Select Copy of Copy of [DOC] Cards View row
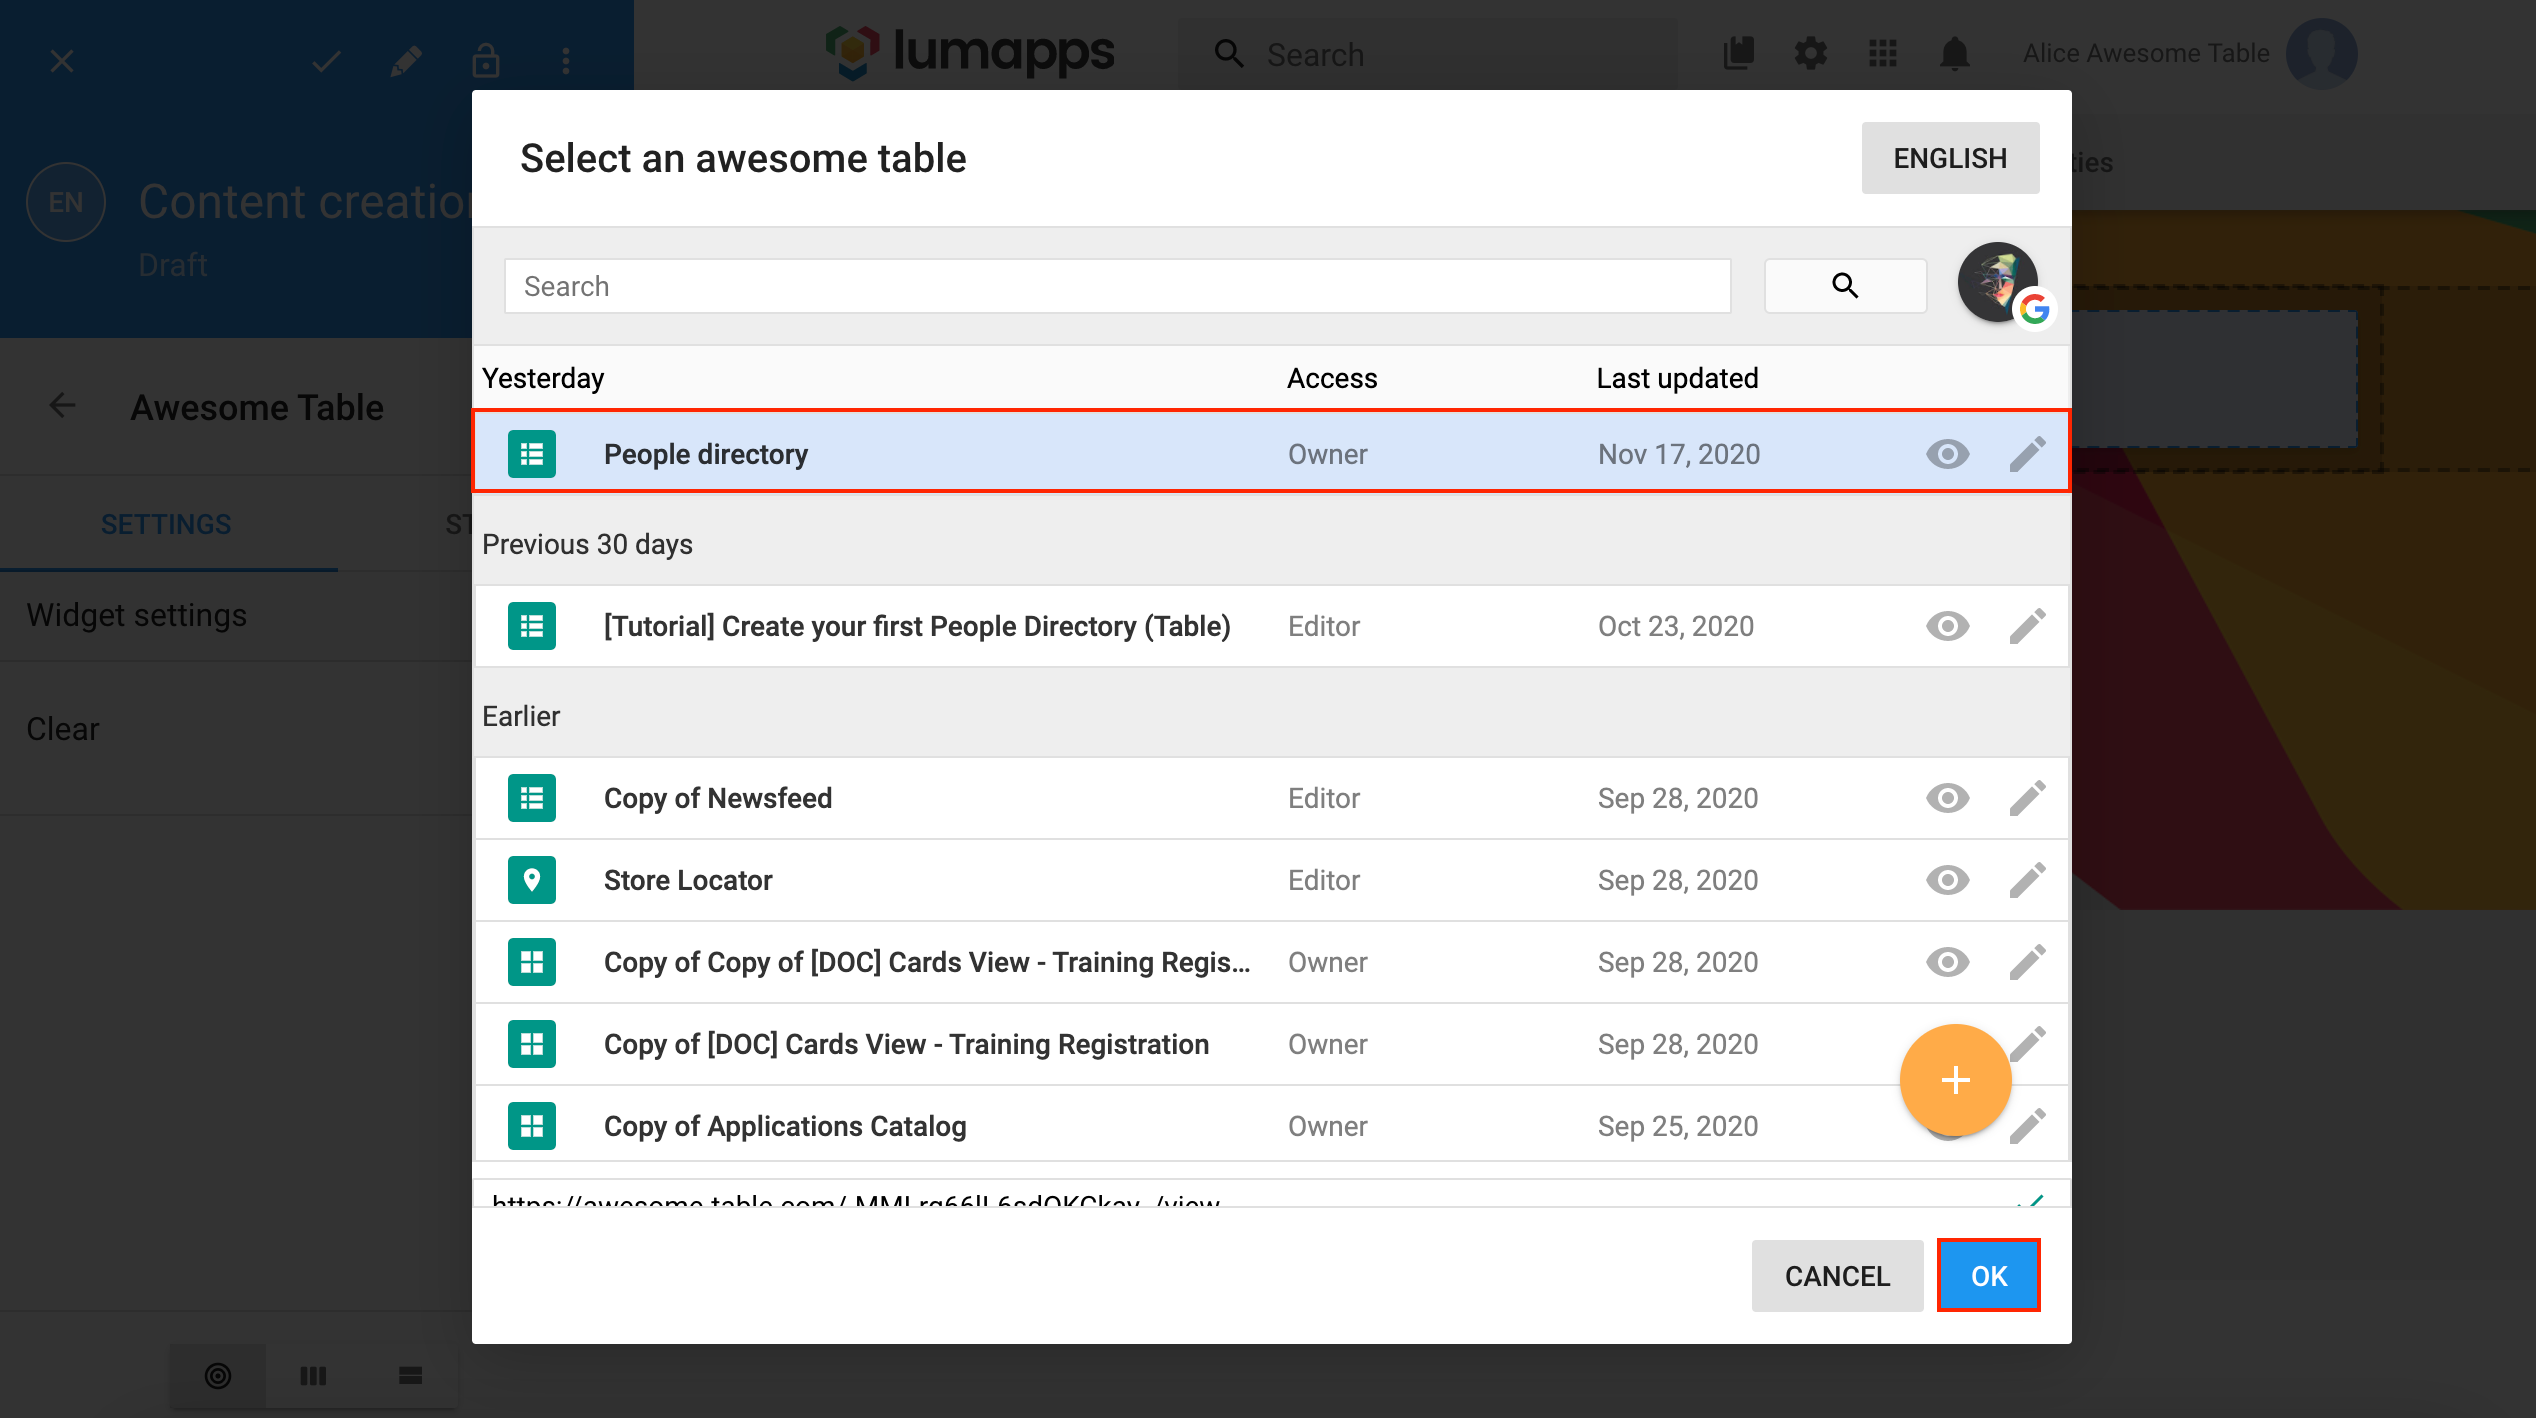Viewport: 2536px width, 1418px height. click(1271, 962)
